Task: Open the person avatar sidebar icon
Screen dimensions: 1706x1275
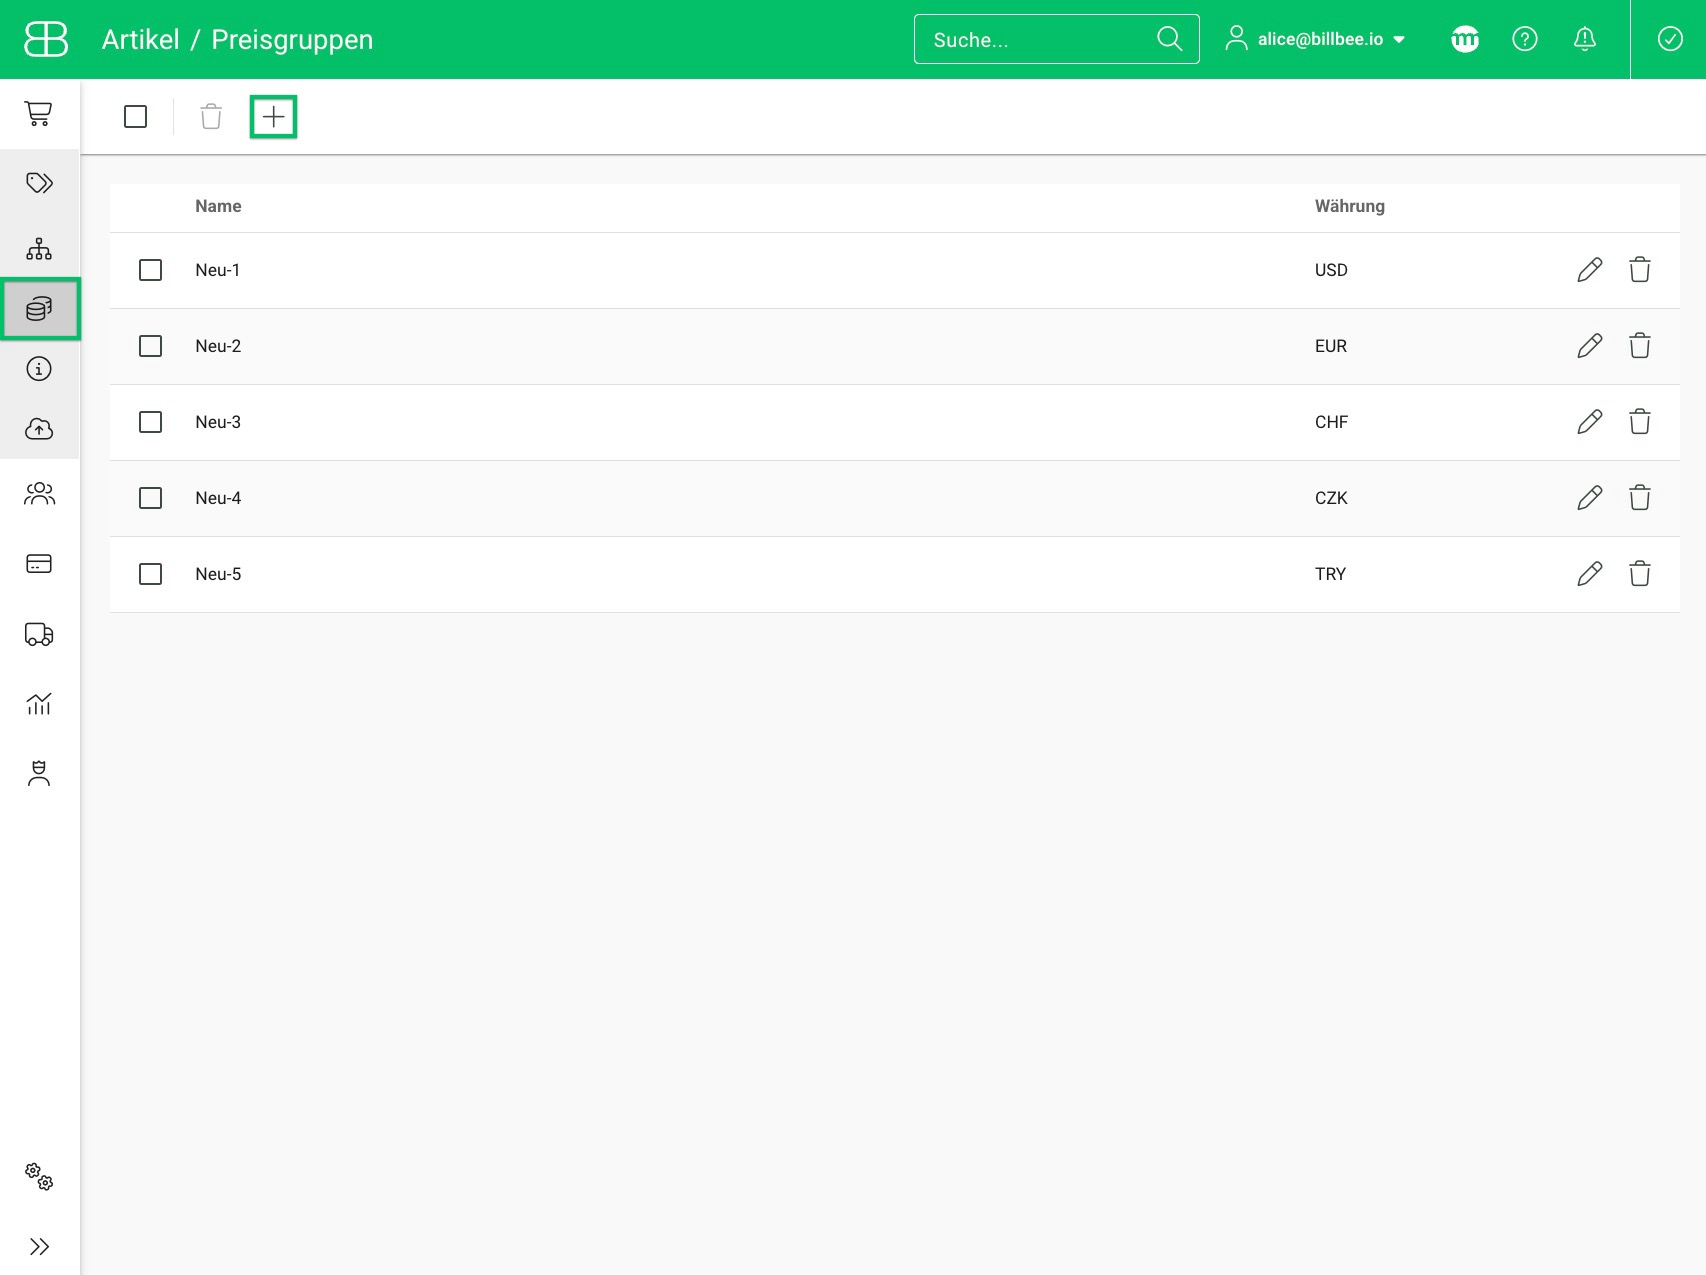Action: [x=39, y=774]
